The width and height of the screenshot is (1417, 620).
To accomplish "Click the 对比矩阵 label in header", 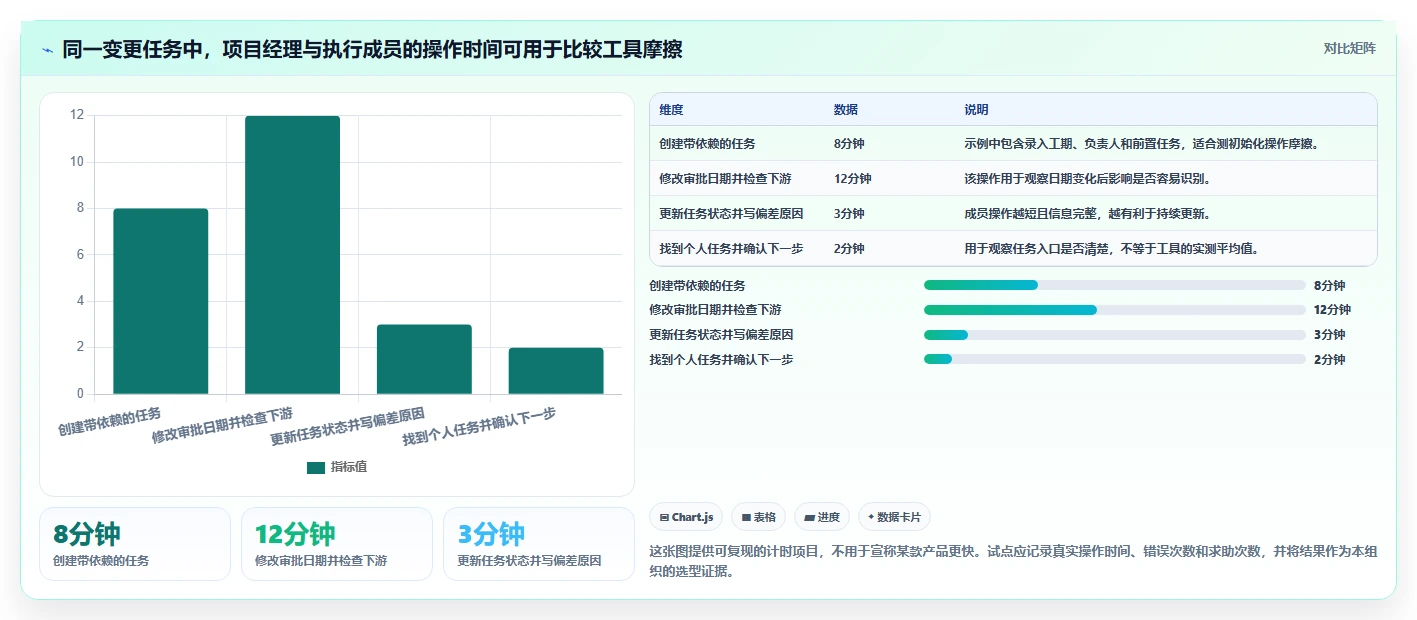I will [1349, 48].
